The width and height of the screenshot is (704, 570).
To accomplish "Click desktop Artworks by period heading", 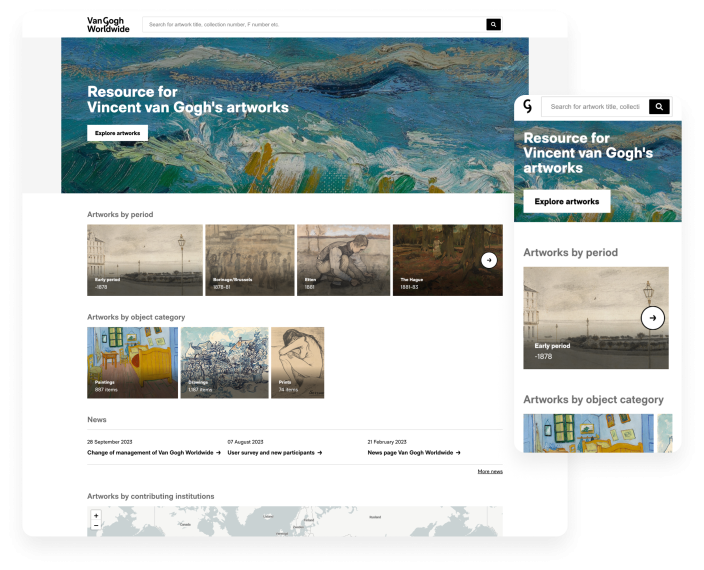I will (x=120, y=215).
